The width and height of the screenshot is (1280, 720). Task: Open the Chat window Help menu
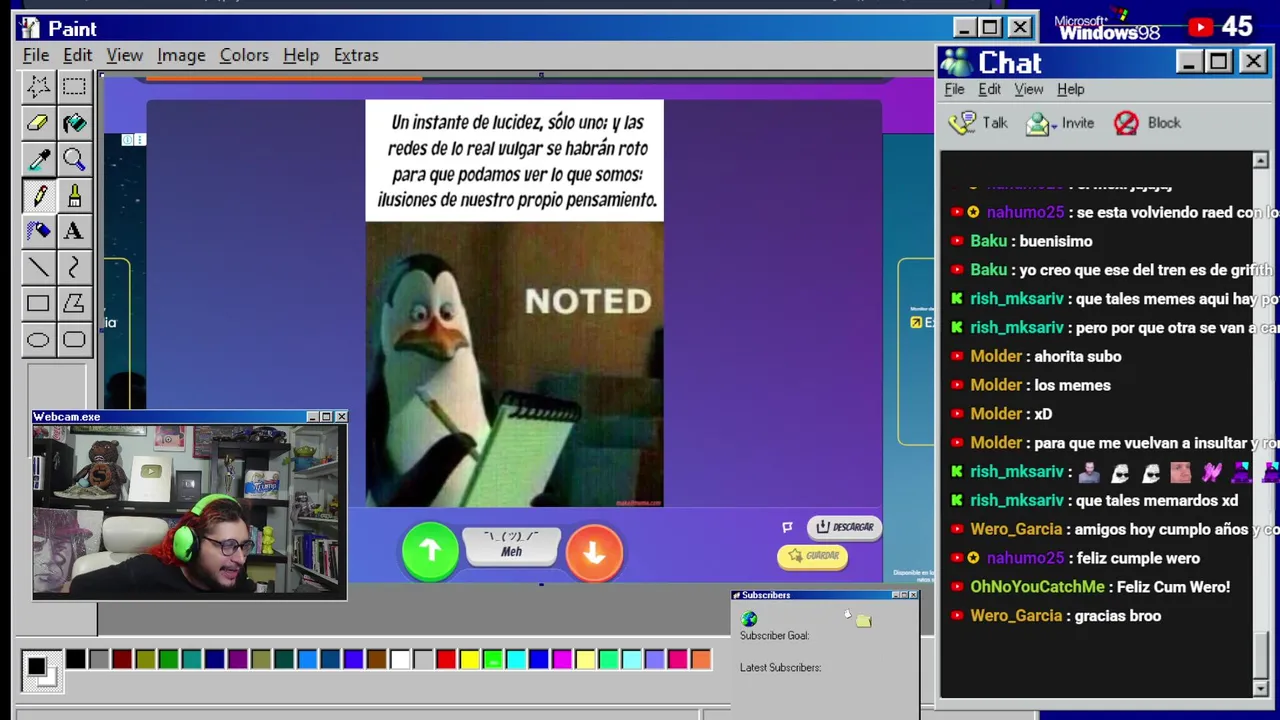(1071, 89)
